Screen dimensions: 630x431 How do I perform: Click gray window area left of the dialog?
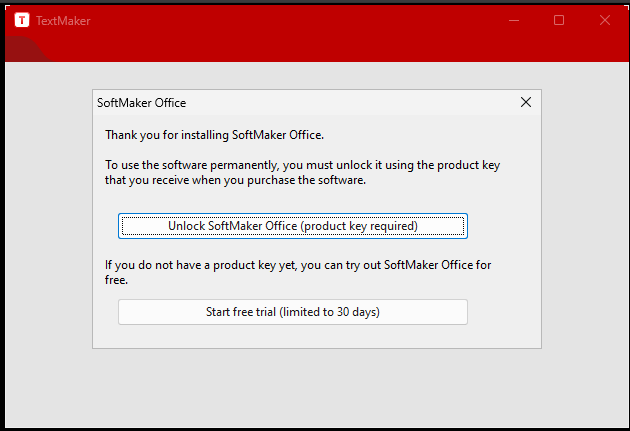click(x=49, y=219)
